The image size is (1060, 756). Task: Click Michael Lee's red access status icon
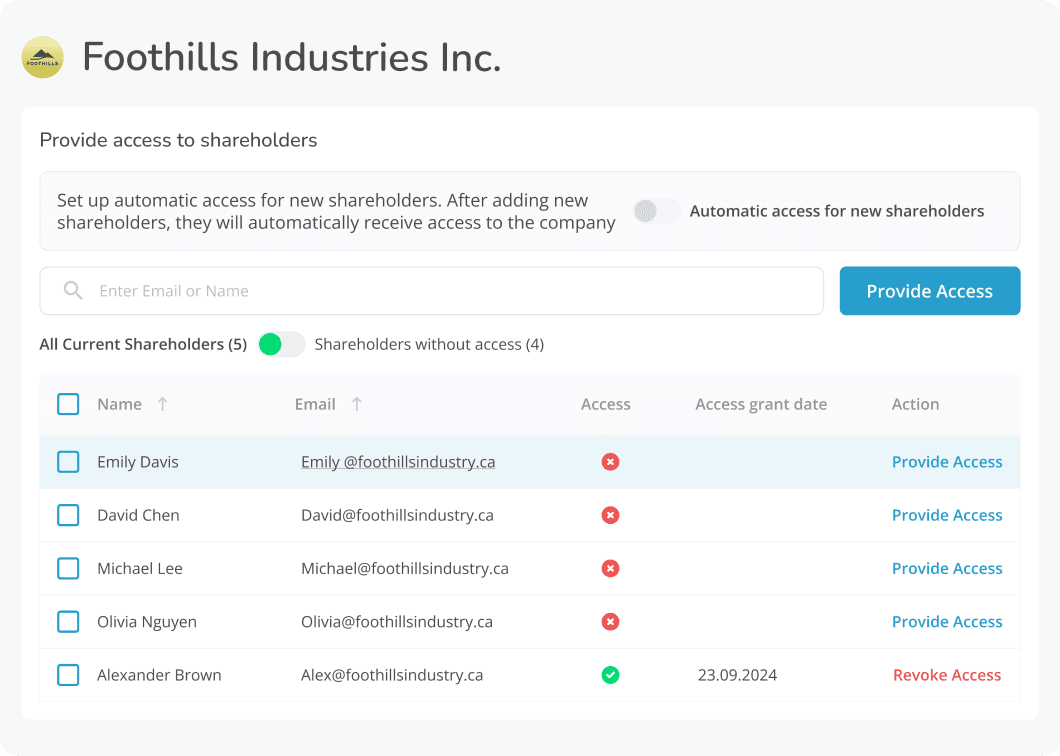pos(610,568)
